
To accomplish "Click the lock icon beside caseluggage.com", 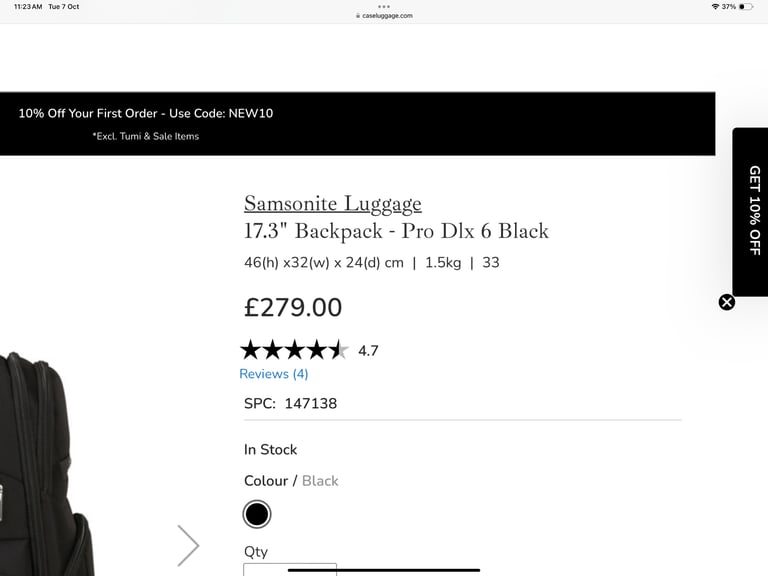I will click(357, 16).
